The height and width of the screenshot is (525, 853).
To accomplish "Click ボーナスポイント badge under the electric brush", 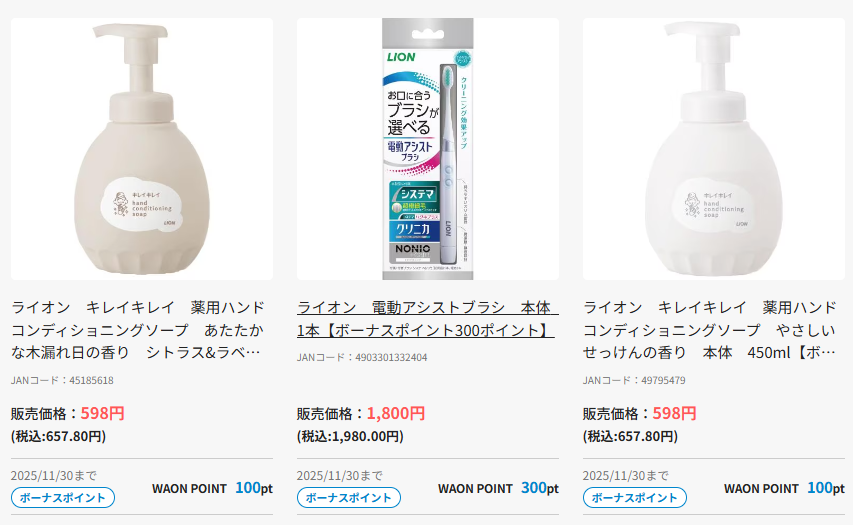I will click(349, 498).
